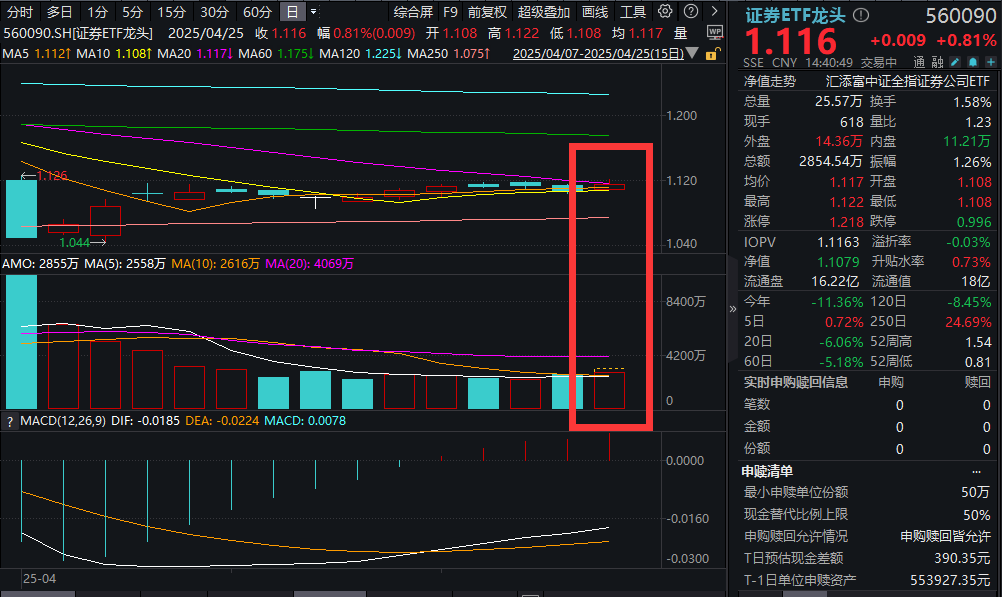
Task: Open the 申赎清单 more options ellipsis
Action: [976, 471]
